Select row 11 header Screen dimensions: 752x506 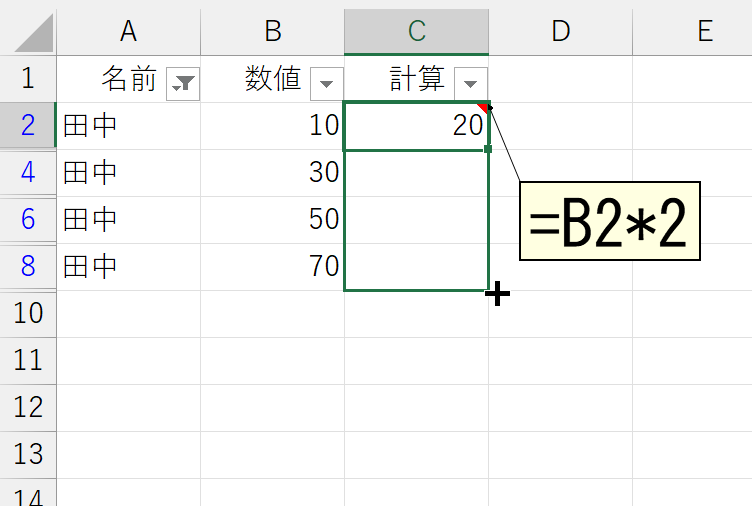pos(28,360)
